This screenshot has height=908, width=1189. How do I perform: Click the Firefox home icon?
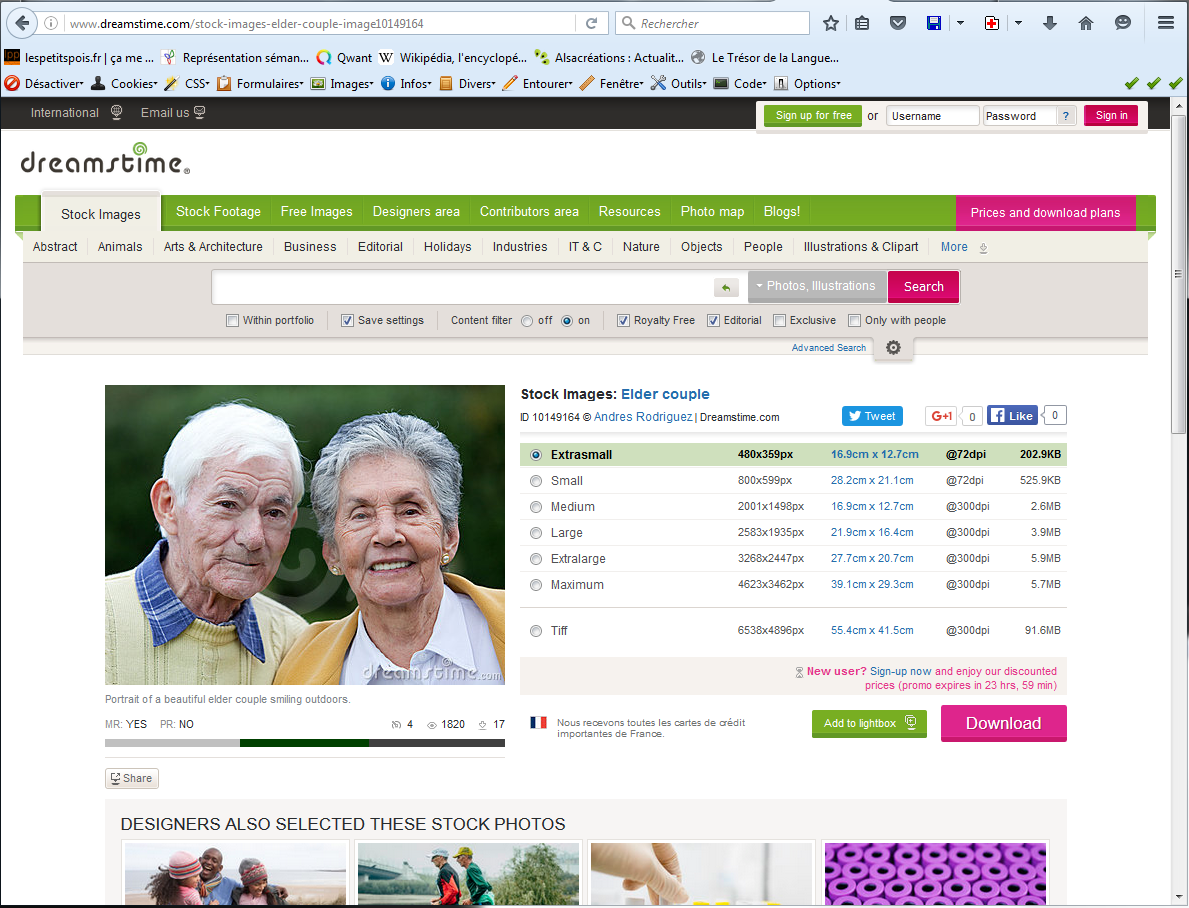click(1085, 23)
